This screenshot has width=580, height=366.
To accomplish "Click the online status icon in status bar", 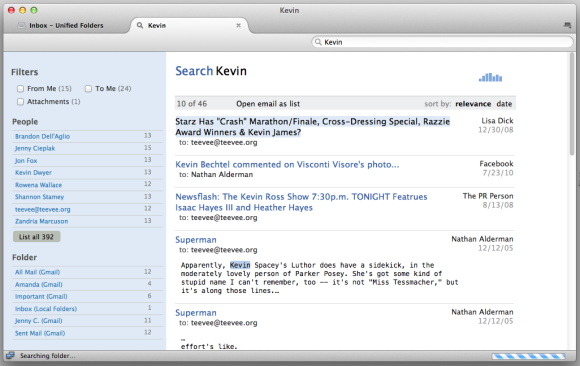I will 10,356.
